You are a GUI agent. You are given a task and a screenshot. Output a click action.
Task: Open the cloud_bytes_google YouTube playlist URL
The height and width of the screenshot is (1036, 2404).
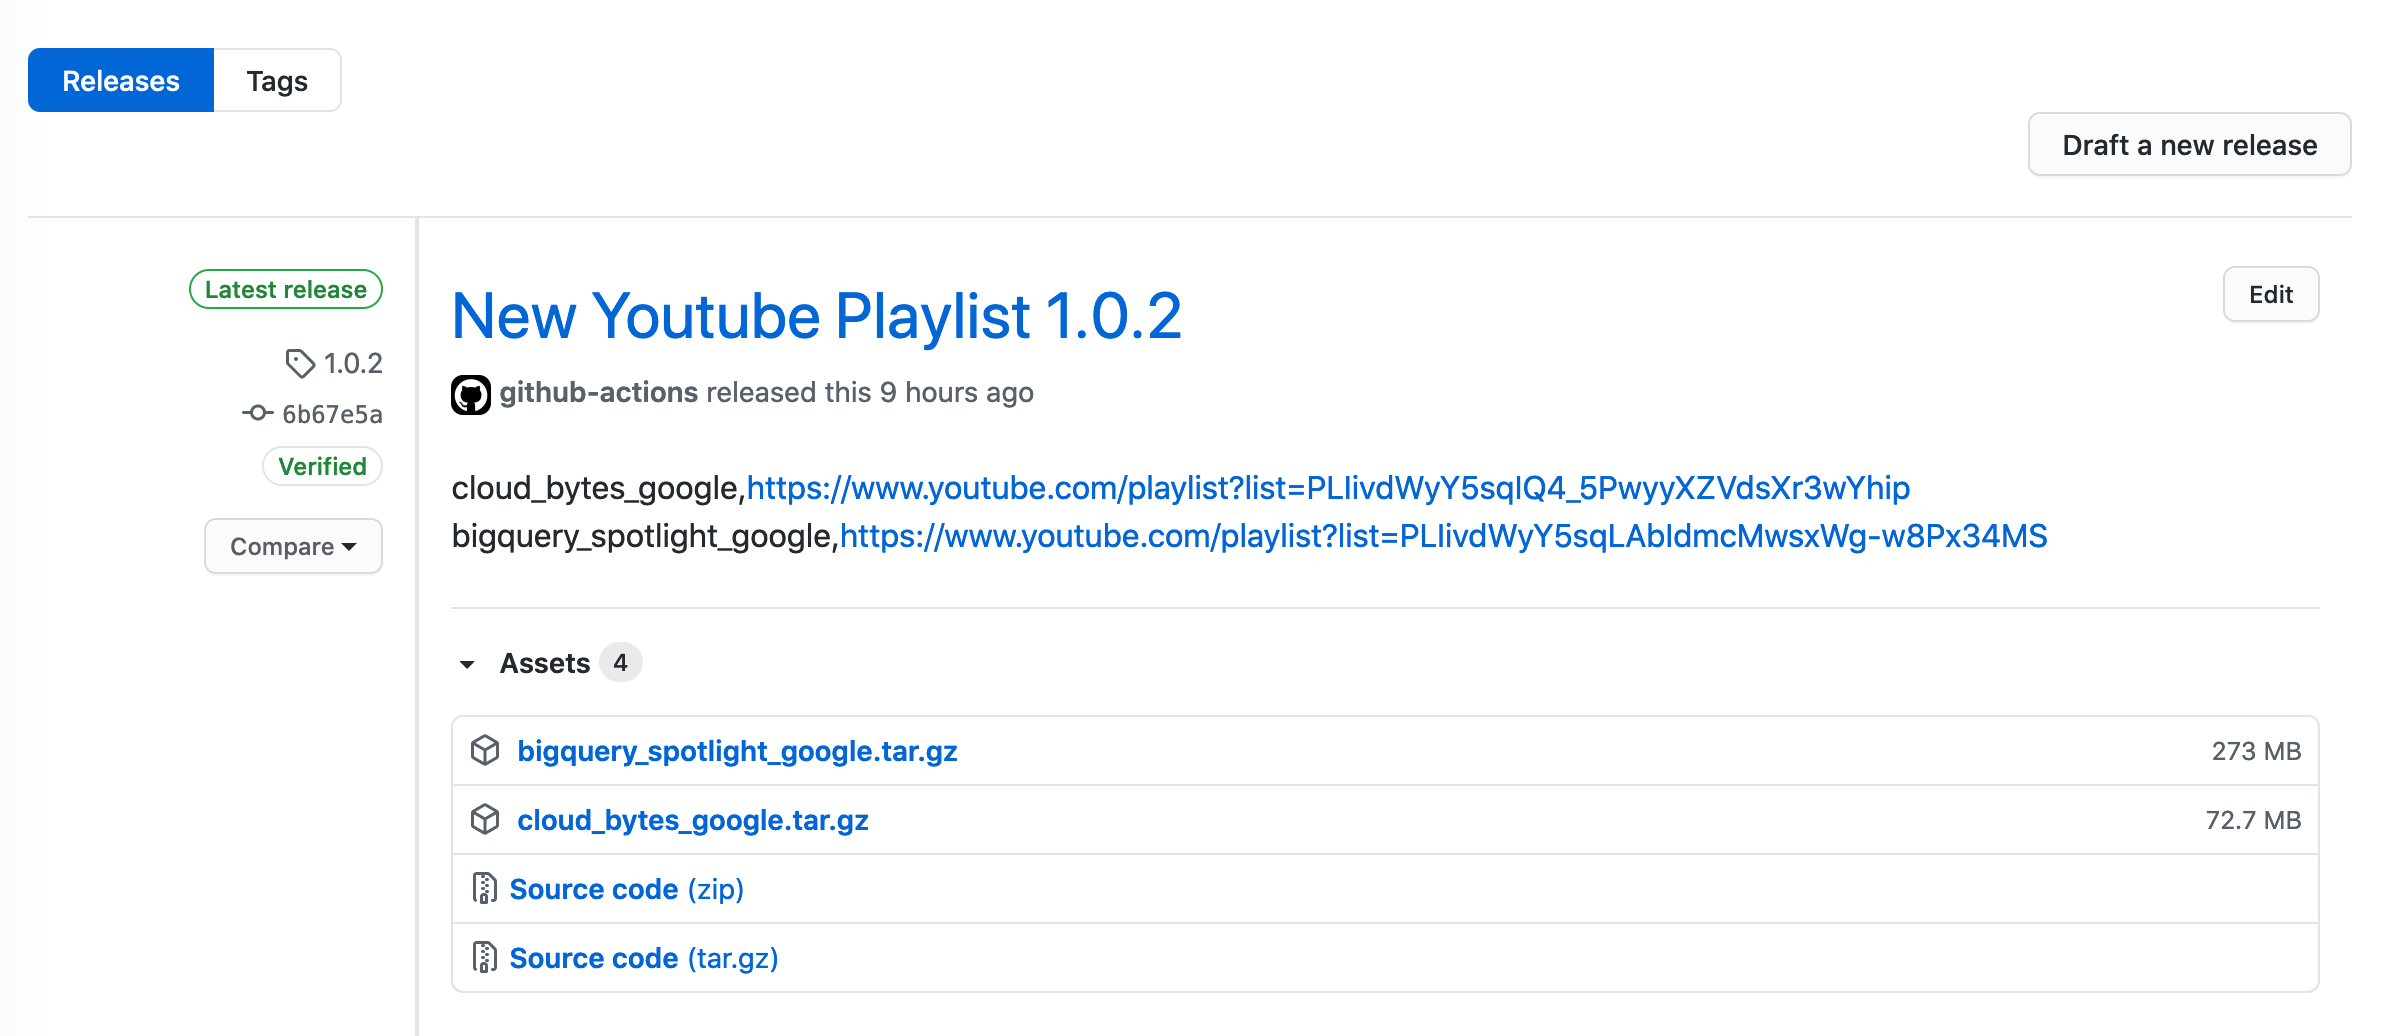pos(1327,488)
